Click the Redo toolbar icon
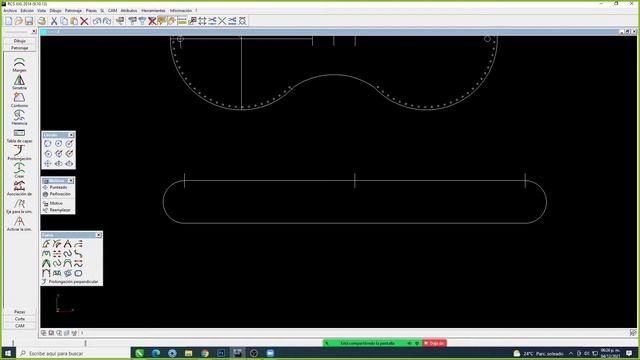640x360 pixels. pyautogui.click(x=107, y=21)
